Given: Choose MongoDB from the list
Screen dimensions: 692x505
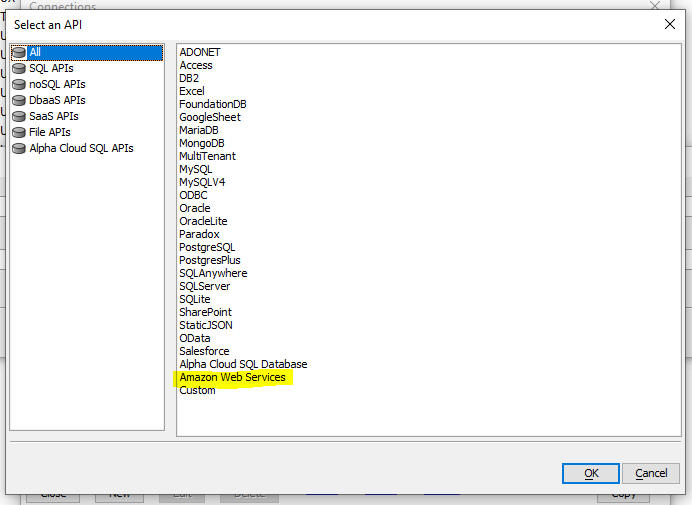Looking at the screenshot, I should [x=202, y=143].
